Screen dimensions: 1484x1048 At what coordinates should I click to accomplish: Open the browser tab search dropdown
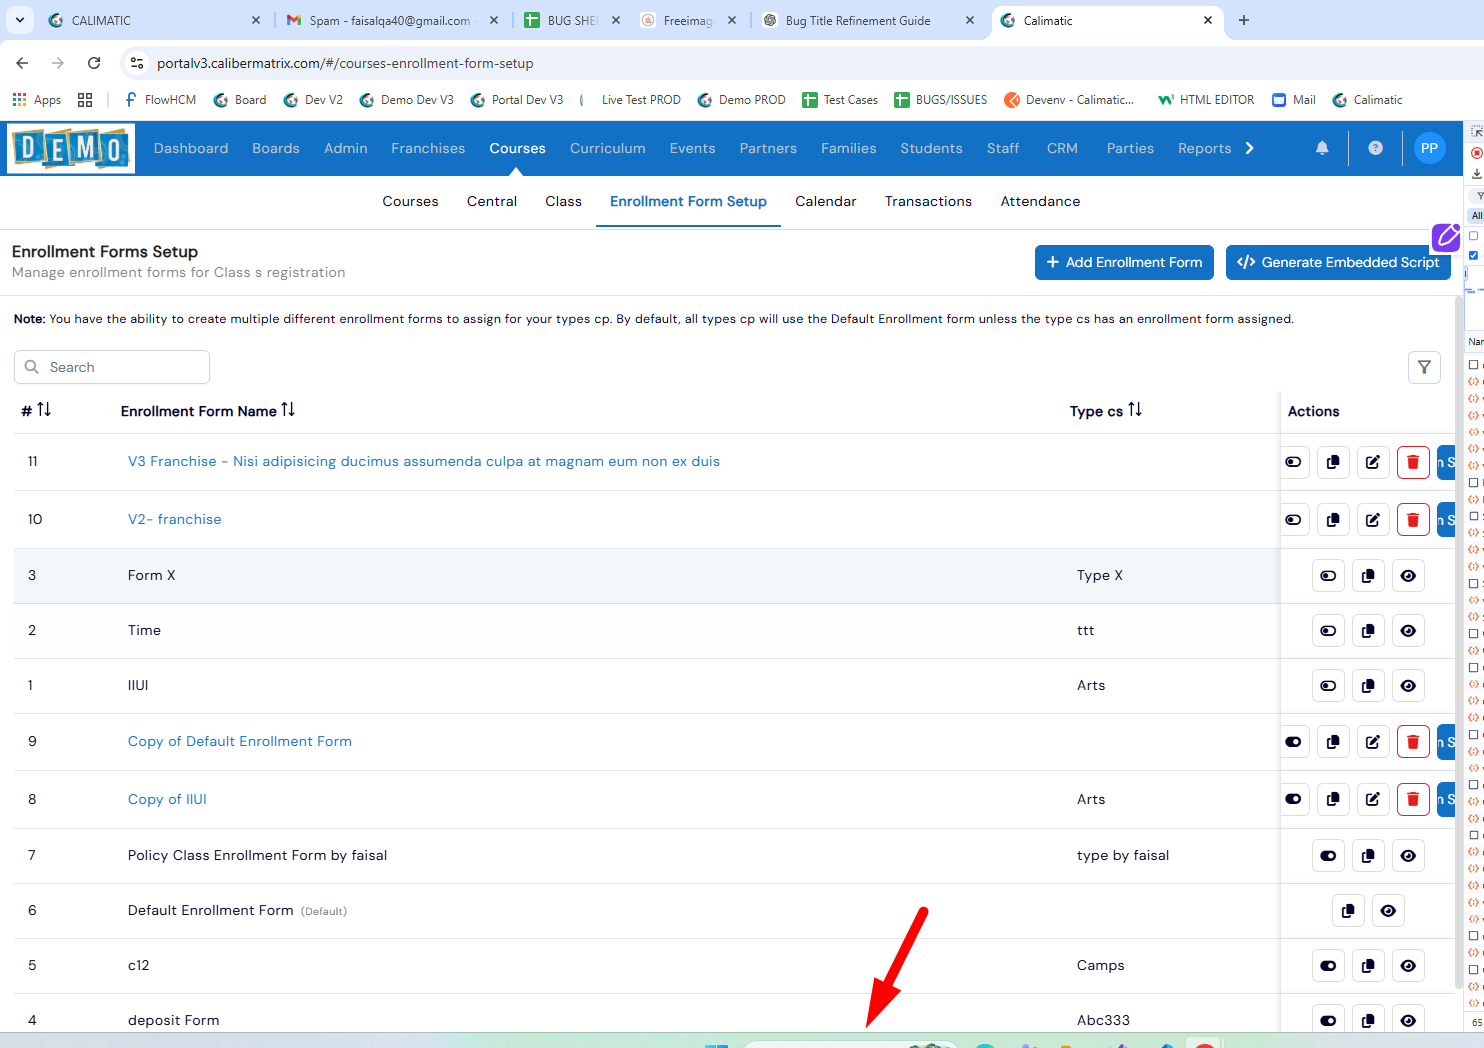[20, 20]
